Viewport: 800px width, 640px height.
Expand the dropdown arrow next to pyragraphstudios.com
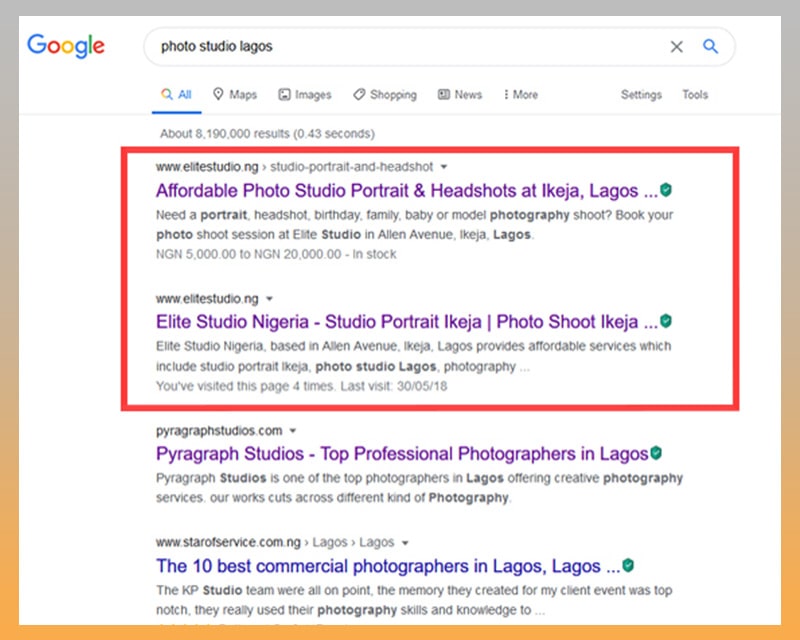click(x=293, y=431)
